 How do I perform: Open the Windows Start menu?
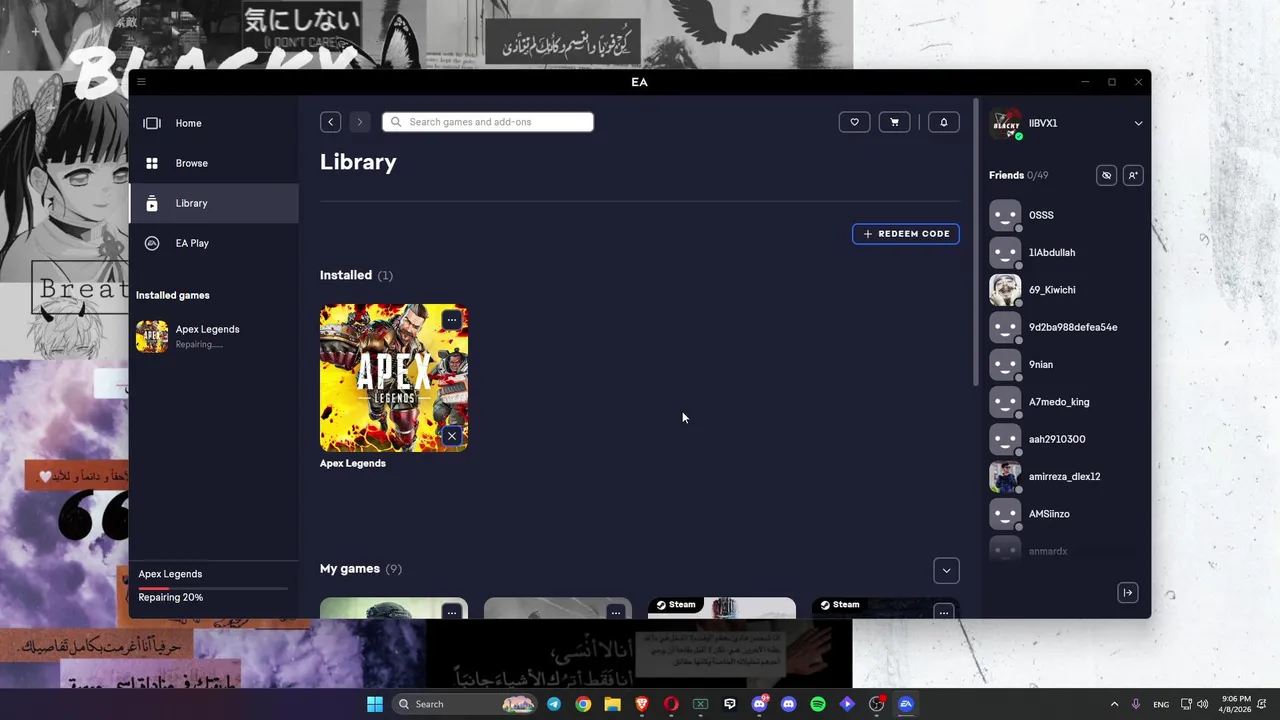click(x=375, y=704)
